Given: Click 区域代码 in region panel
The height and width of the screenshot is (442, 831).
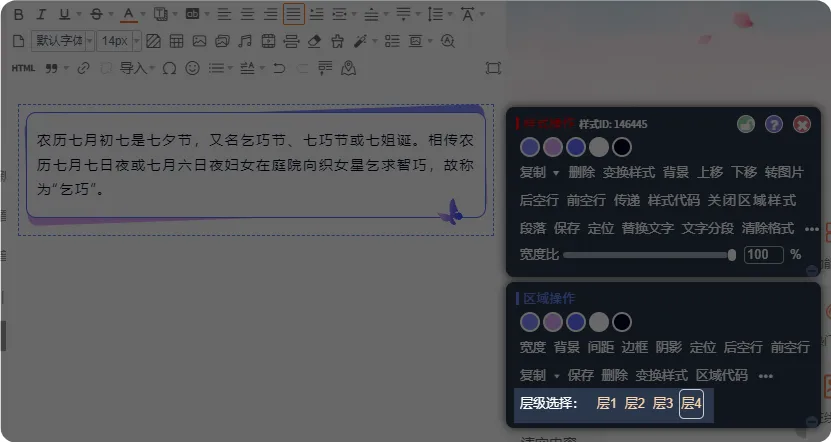Looking at the screenshot, I should [x=722, y=375].
